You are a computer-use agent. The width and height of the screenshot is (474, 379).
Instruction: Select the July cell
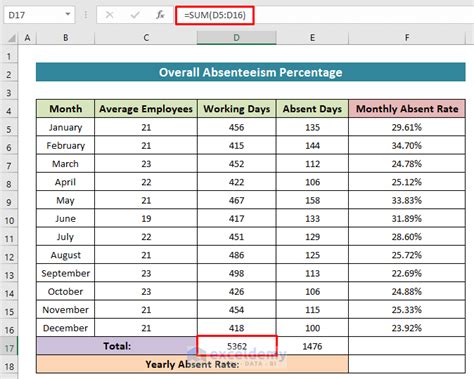[x=65, y=237]
